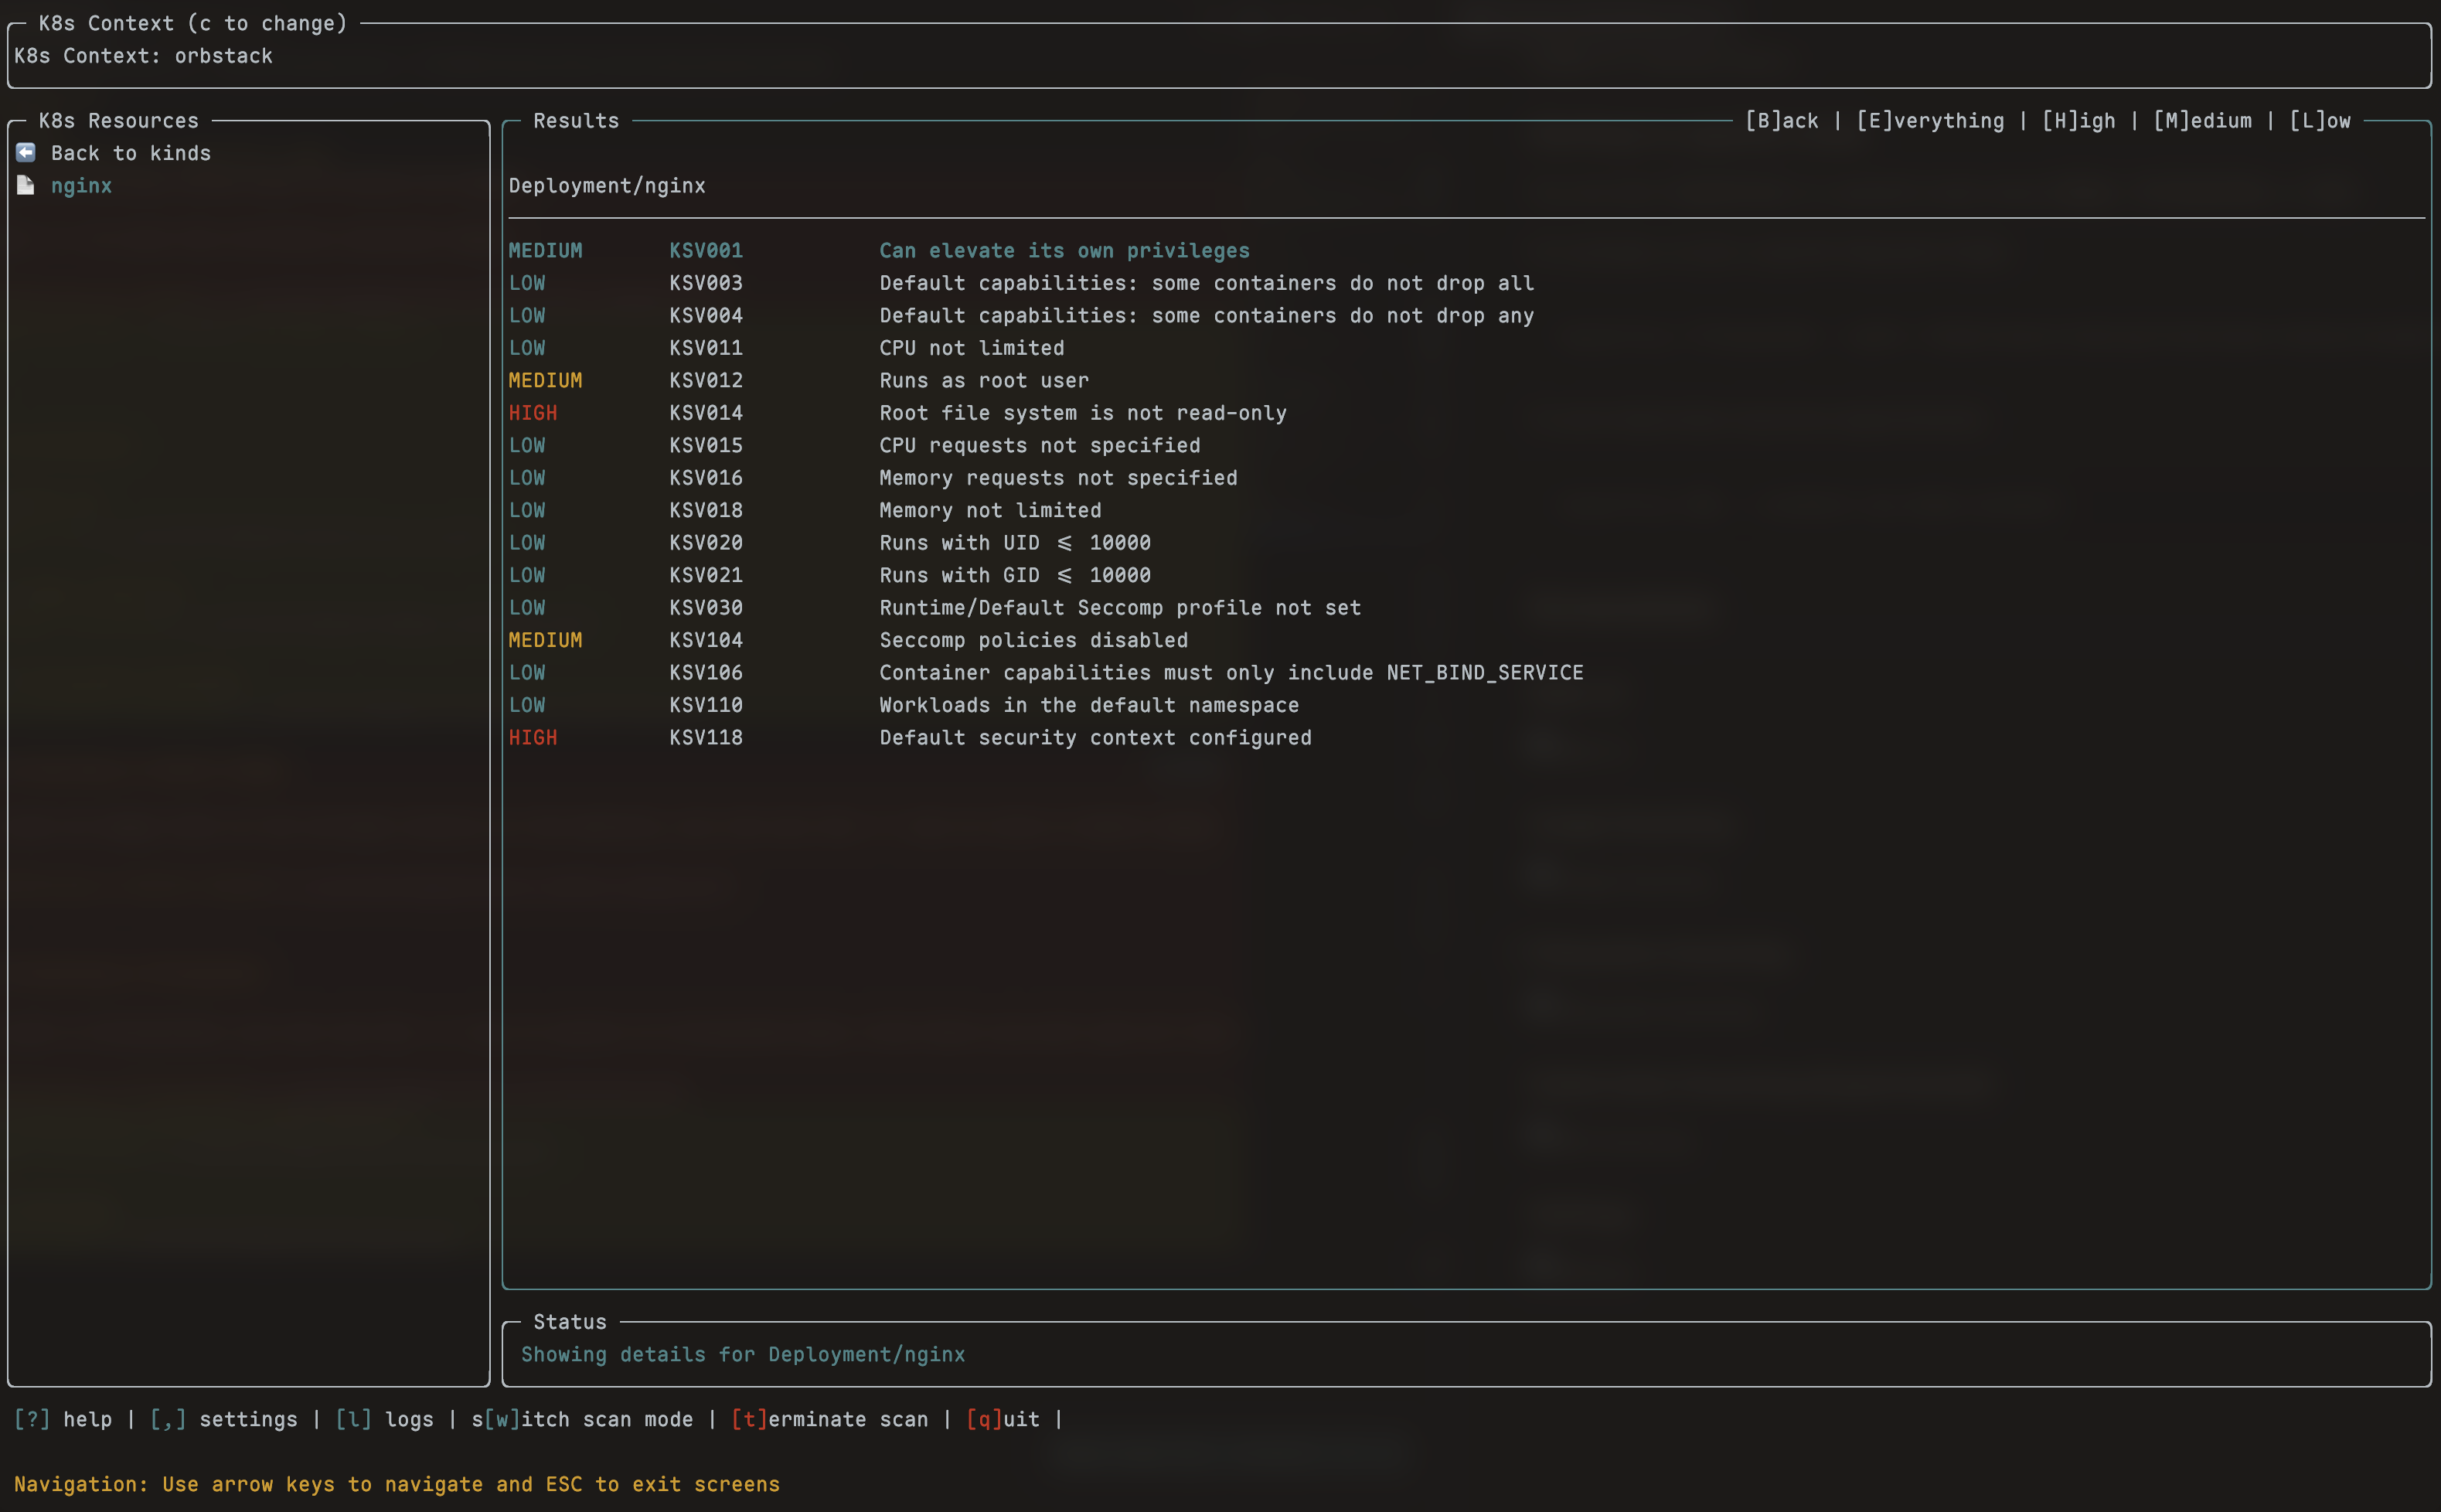
Task: Click the Navigation hint text at bottom
Action: tap(397, 1484)
